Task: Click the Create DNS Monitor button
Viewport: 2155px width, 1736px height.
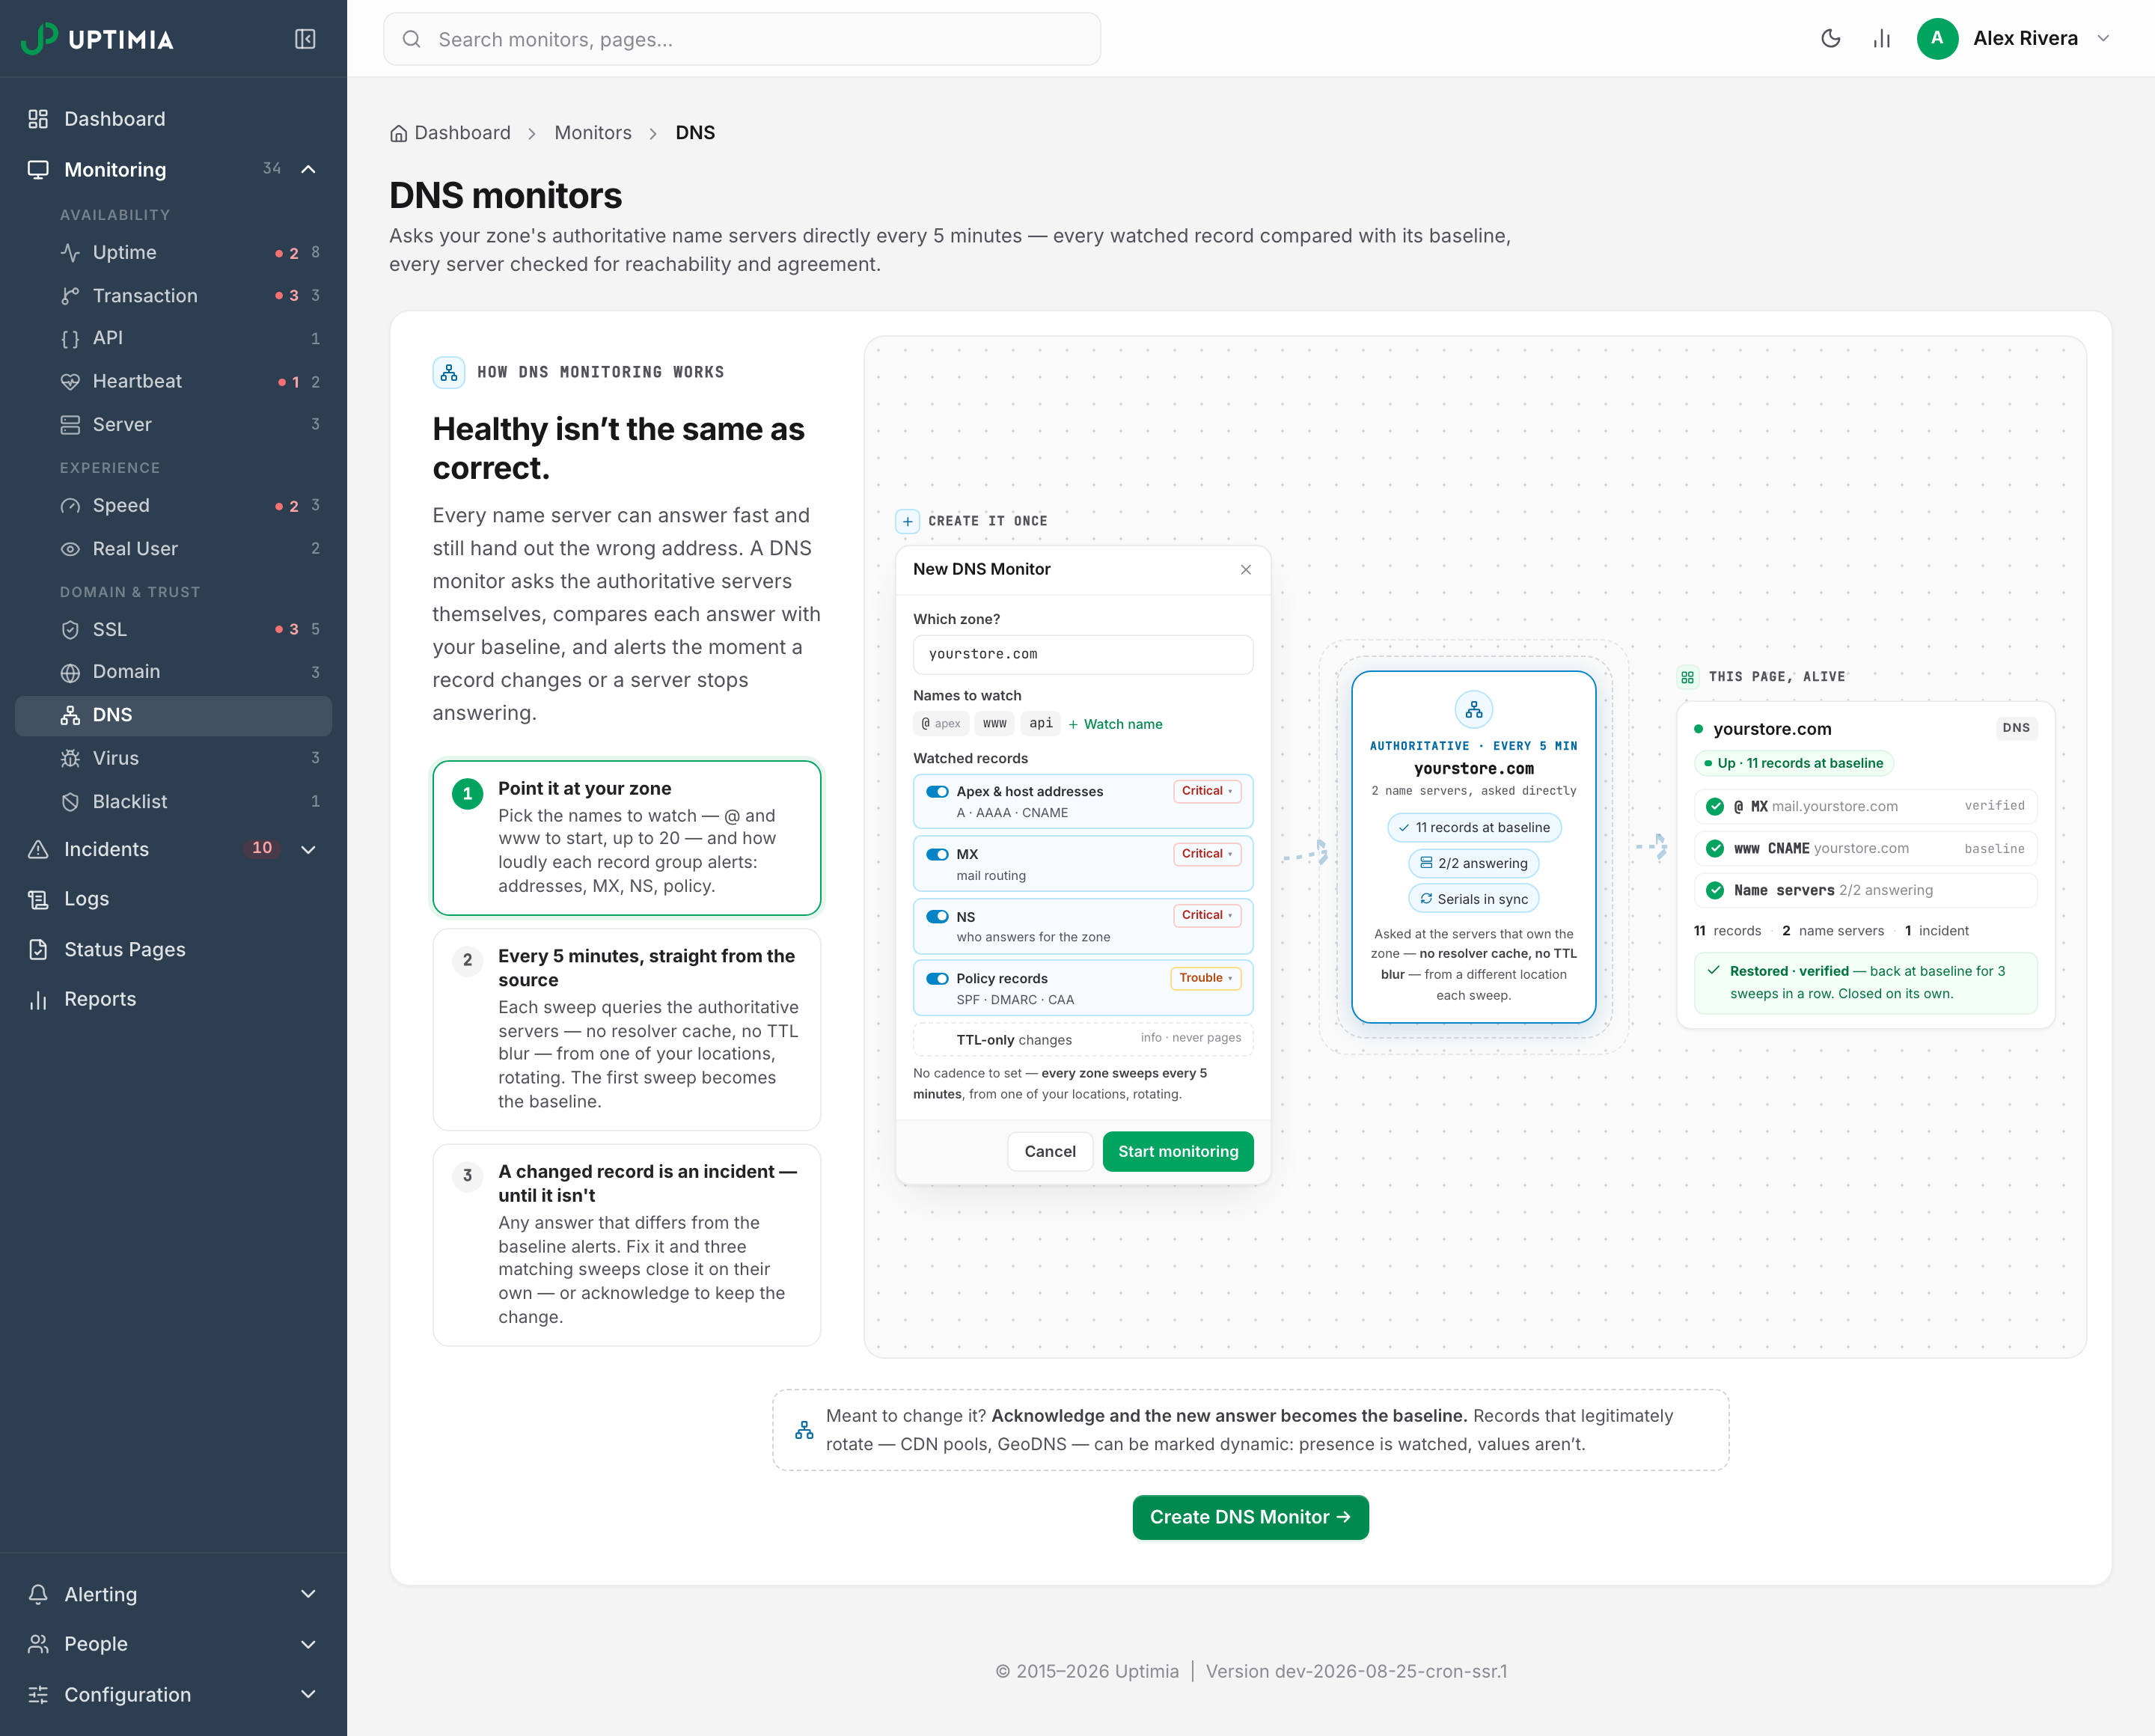Action: 1250,1517
